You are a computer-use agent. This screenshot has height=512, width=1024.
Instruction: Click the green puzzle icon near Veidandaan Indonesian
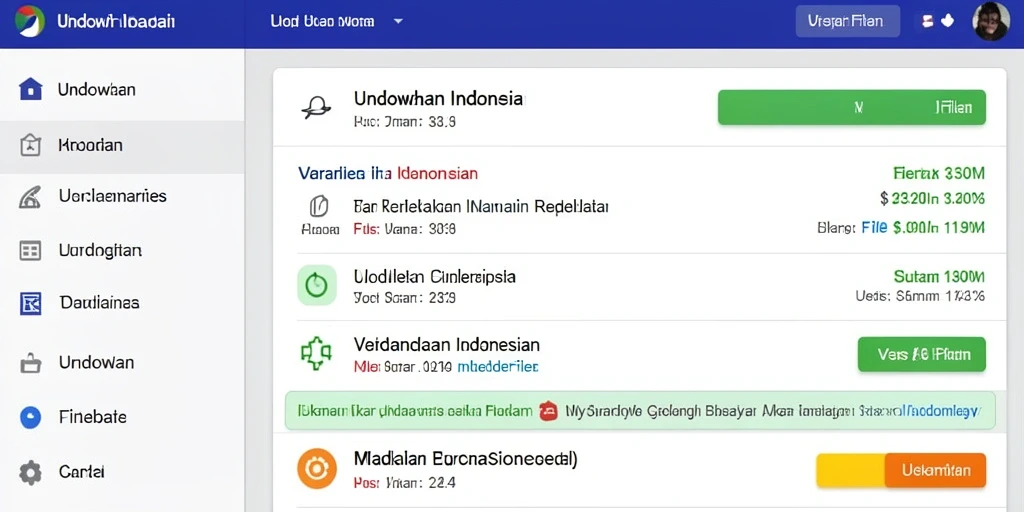(316, 353)
